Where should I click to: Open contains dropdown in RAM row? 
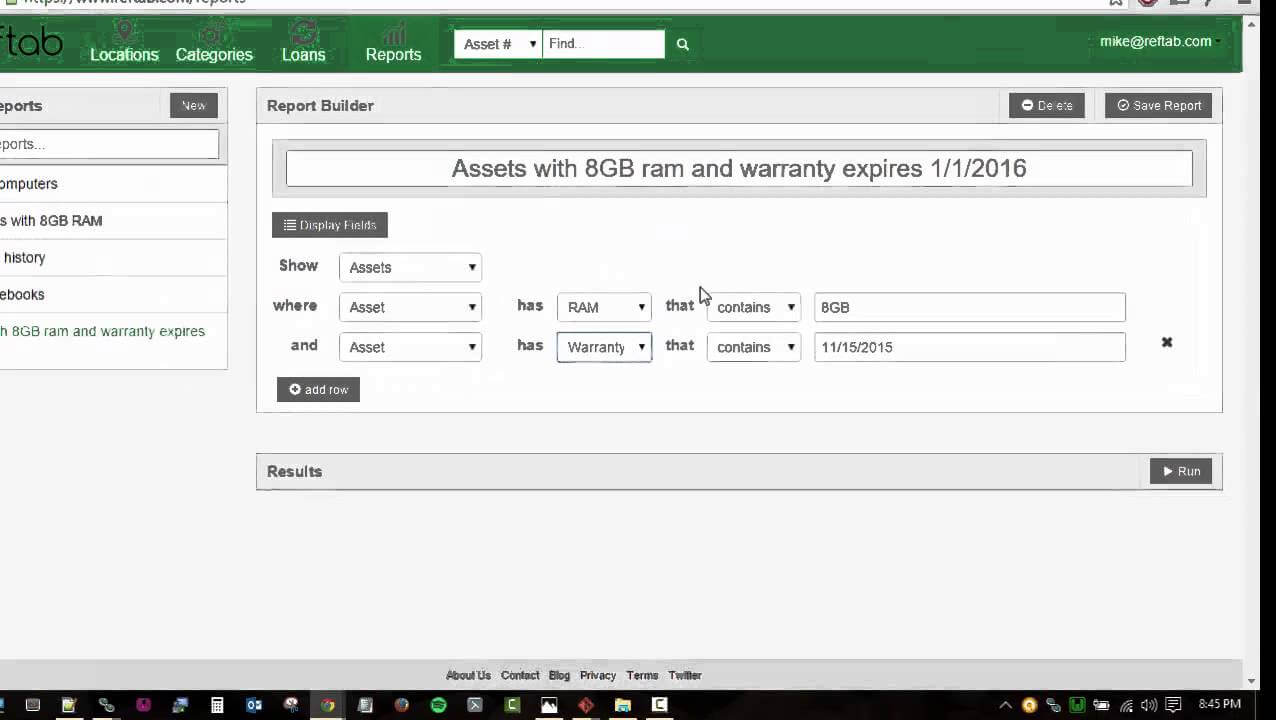(x=754, y=307)
